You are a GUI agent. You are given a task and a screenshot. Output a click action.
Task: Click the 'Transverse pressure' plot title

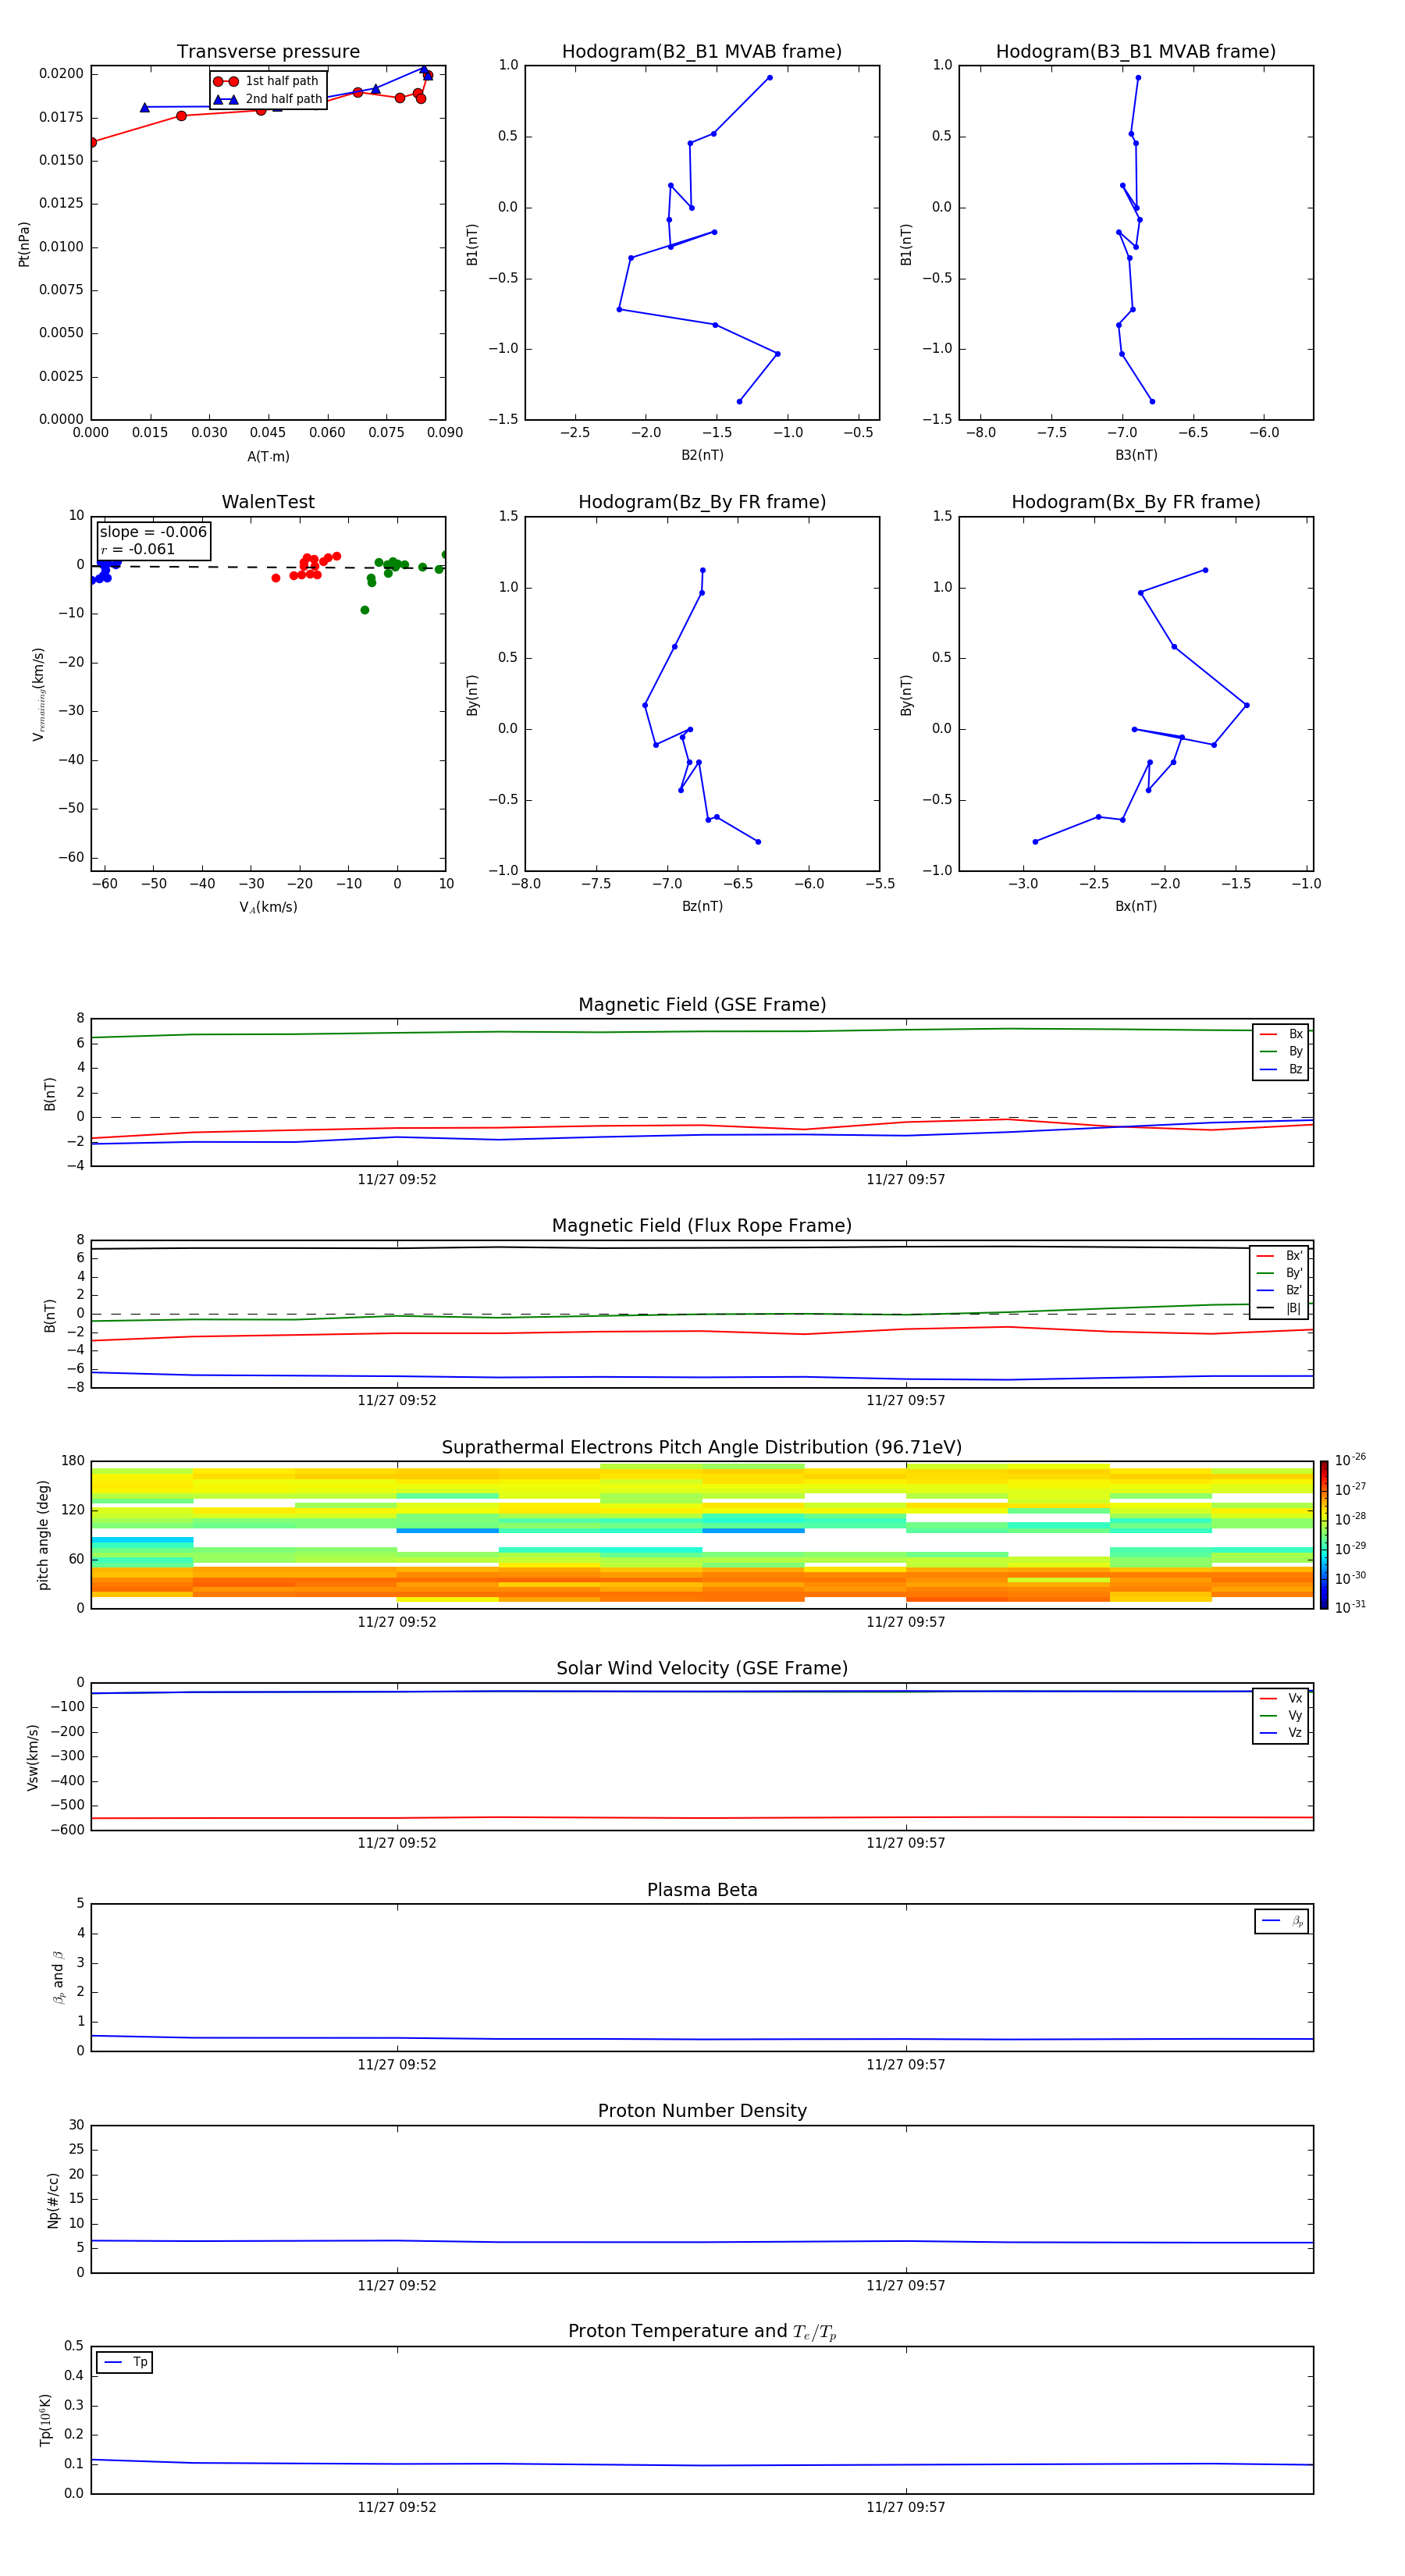coord(268,52)
